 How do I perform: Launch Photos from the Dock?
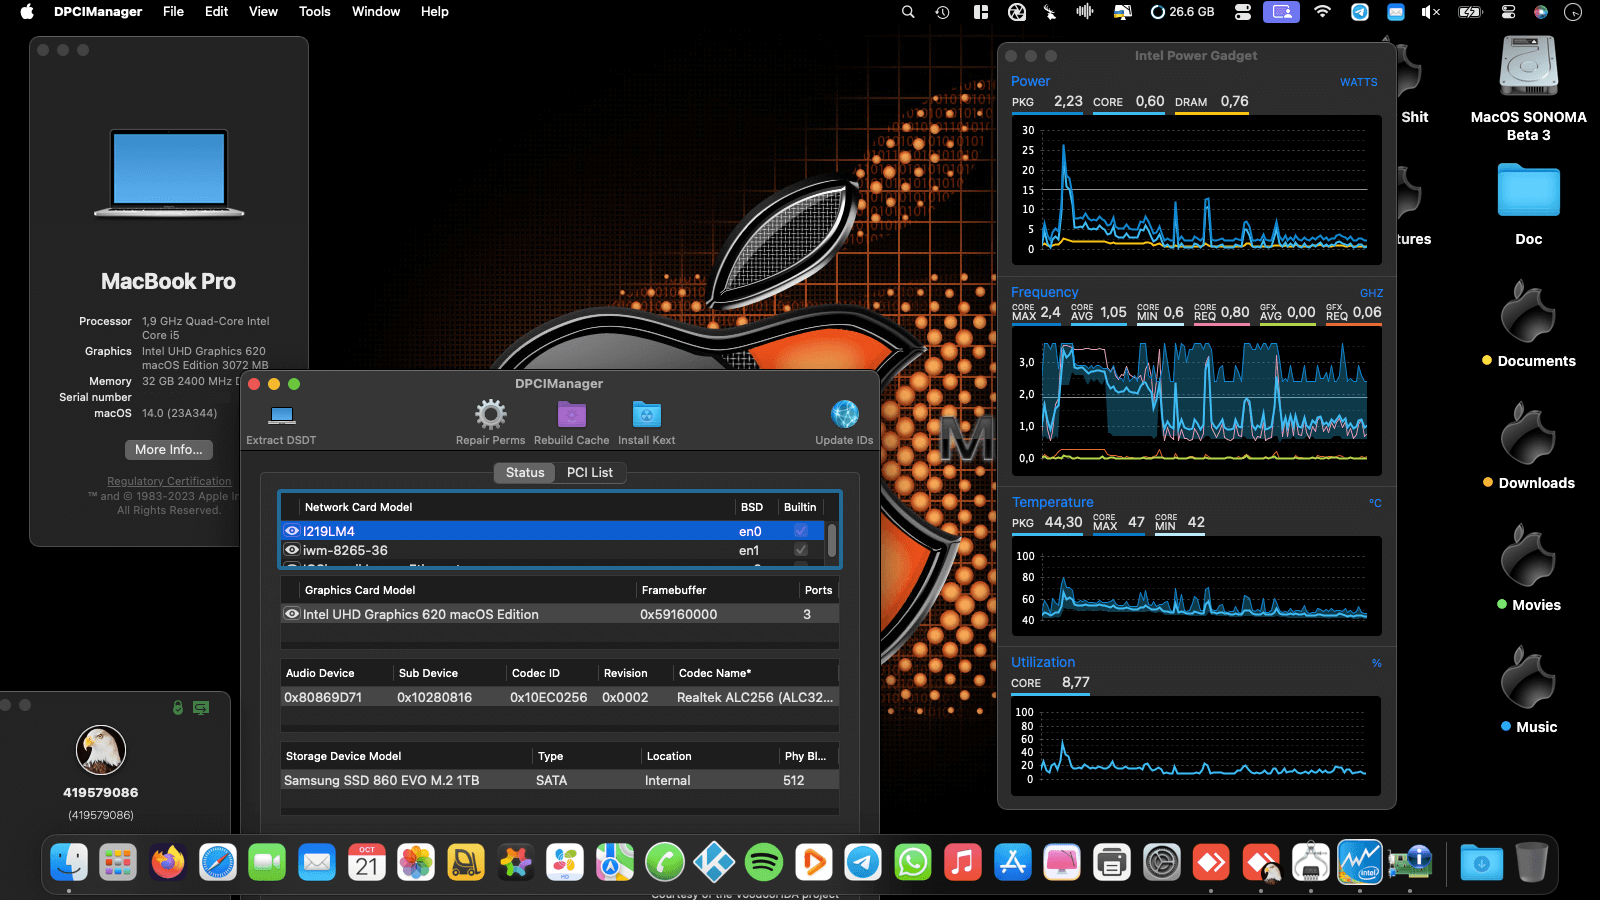coord(416,862)
